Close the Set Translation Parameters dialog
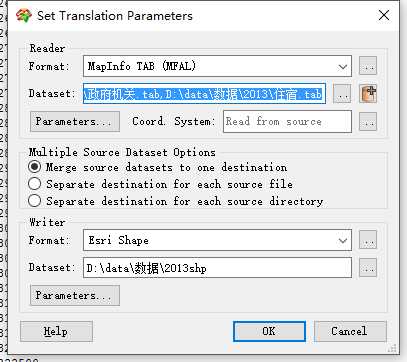Viewport: 407px width, 362px height. click(384, 15)
